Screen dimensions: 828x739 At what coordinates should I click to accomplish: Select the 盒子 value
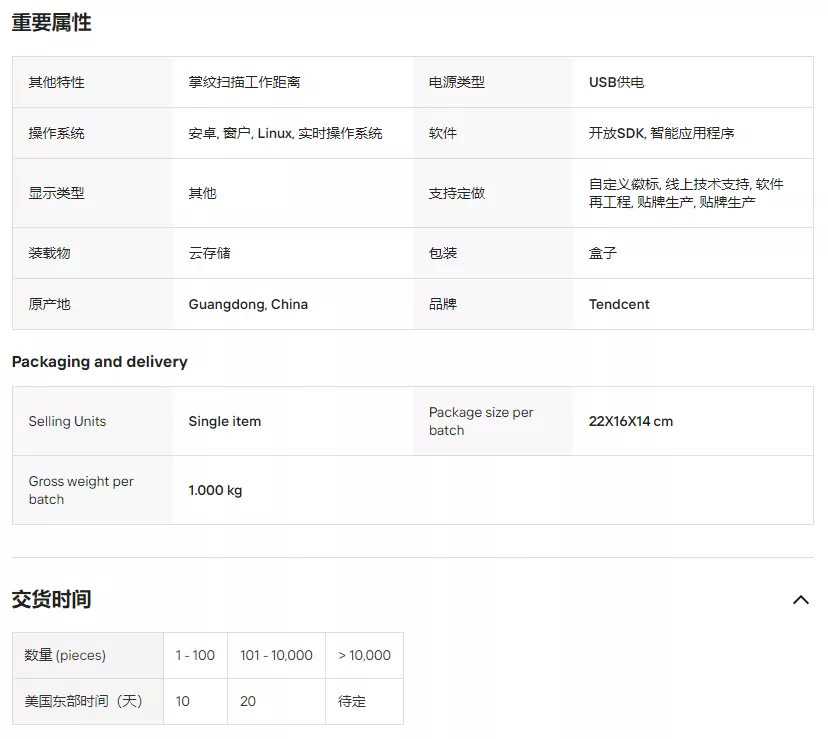[x=603, y=253]
